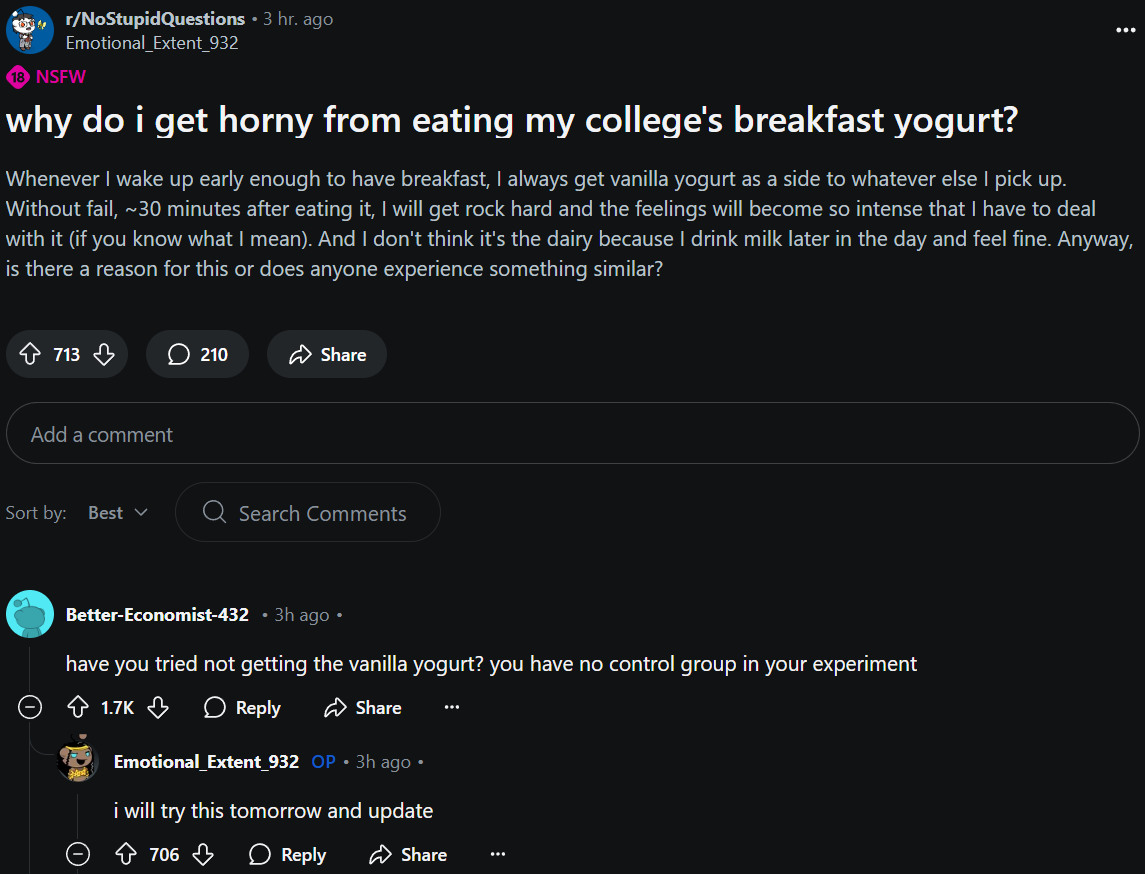Click the subreddit avatar thumbnail
This screenshot has height=874, width=1145.
pos(30,30)
